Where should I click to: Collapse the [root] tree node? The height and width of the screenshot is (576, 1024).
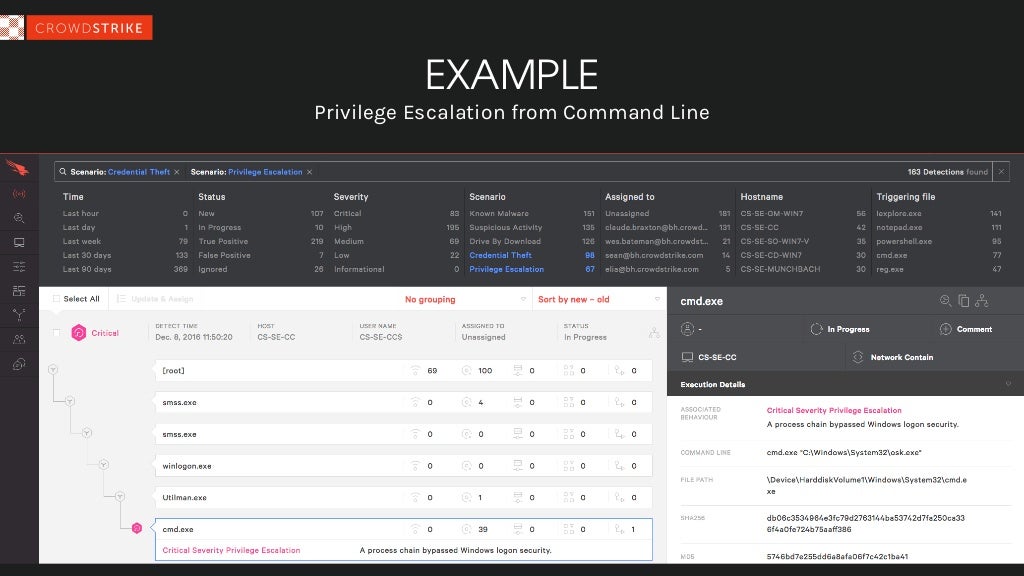click(x=53, y=370)
